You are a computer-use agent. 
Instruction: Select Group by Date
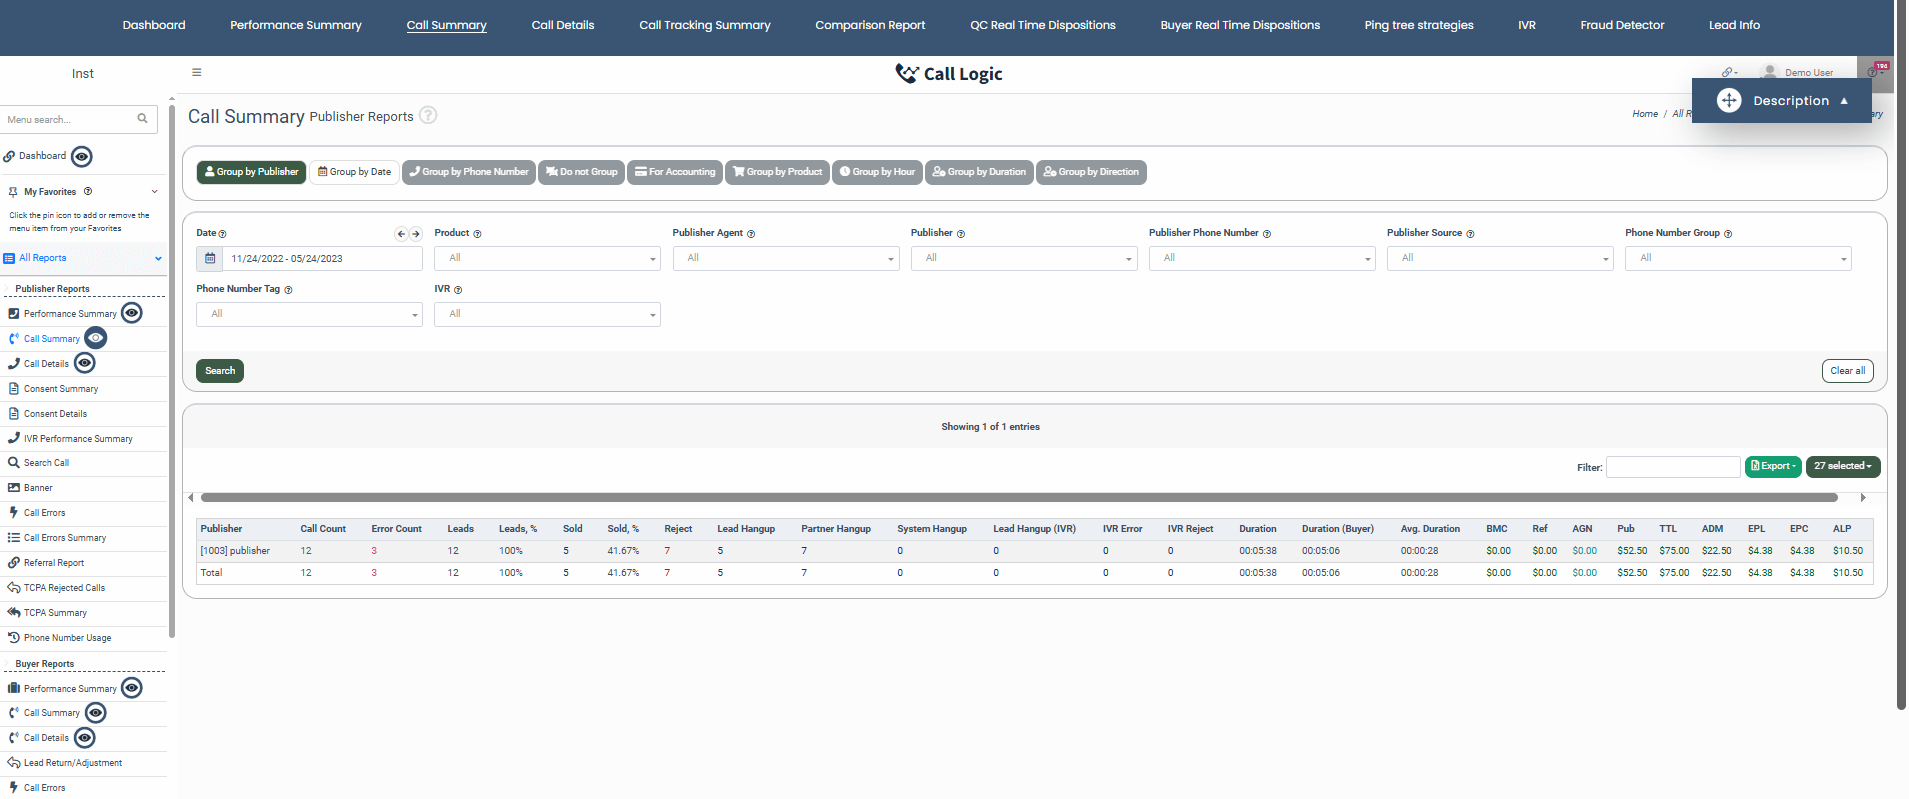pyautogui.click(x=354, y=172)
